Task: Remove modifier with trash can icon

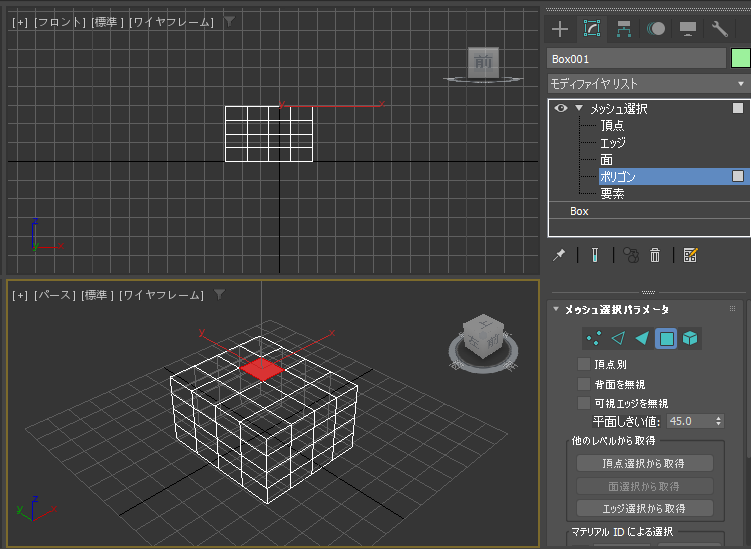Action: click(x=655, y=255)
